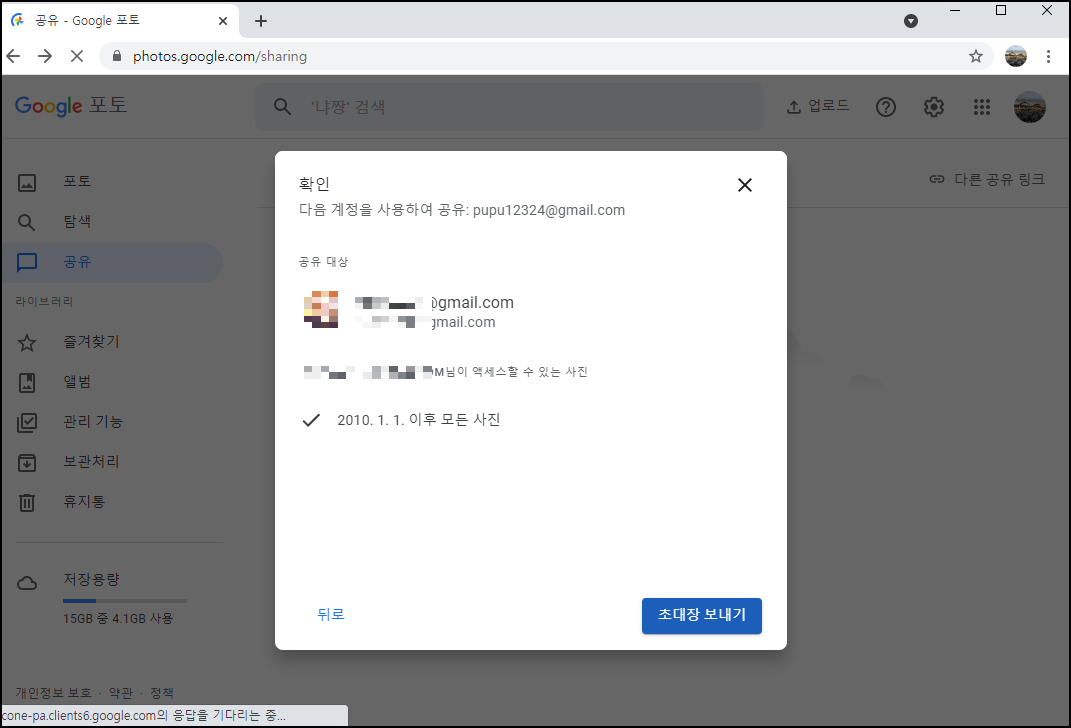
Task: Bookmark this page with the star icon
Action: click(976, 57)
